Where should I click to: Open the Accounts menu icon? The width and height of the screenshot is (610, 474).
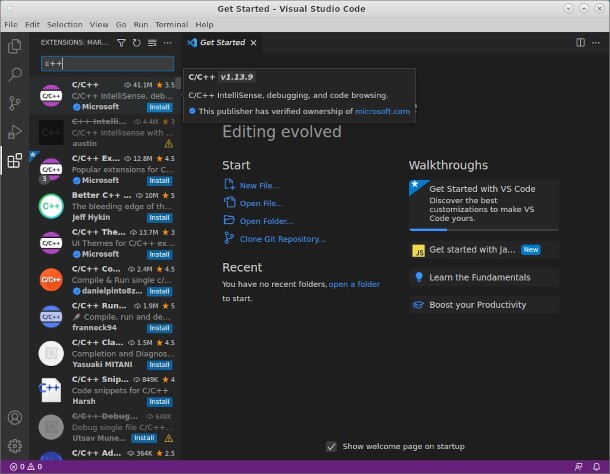(15, 417)
